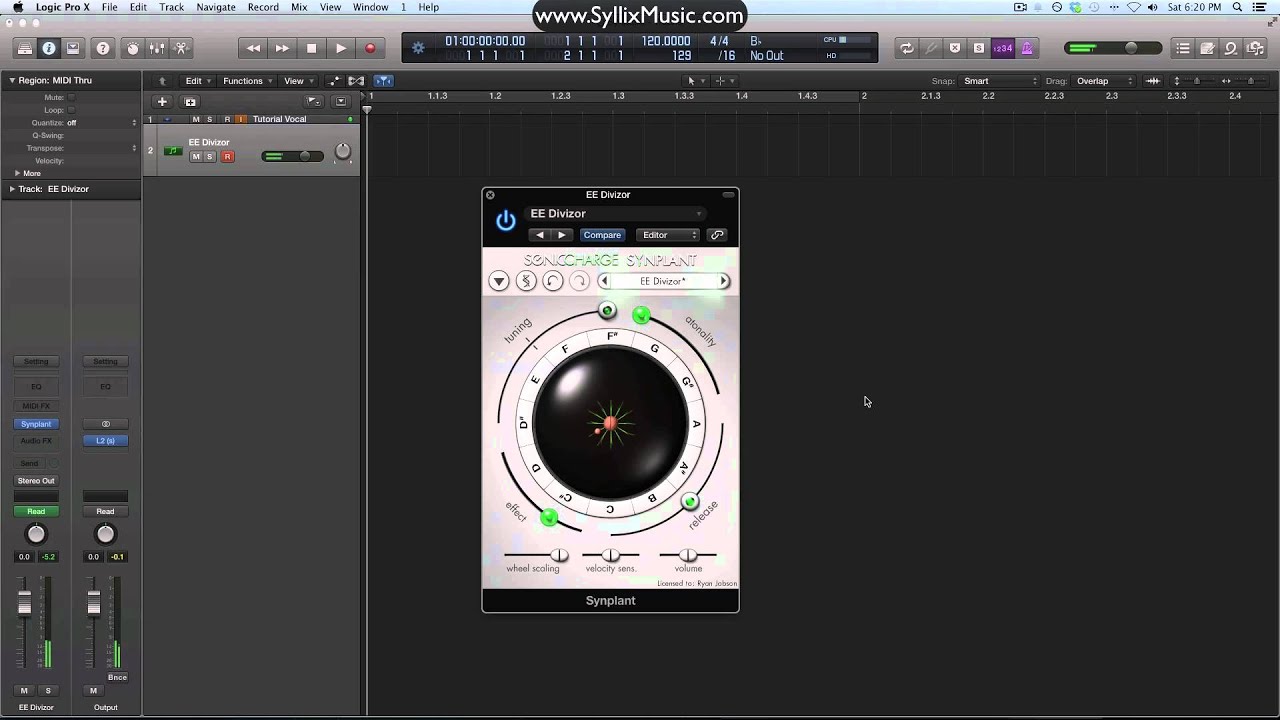The height and width of the screenshot is (720, 1280).
Task: Enable the region Loop checkbox
Action: tap(70, 110)
